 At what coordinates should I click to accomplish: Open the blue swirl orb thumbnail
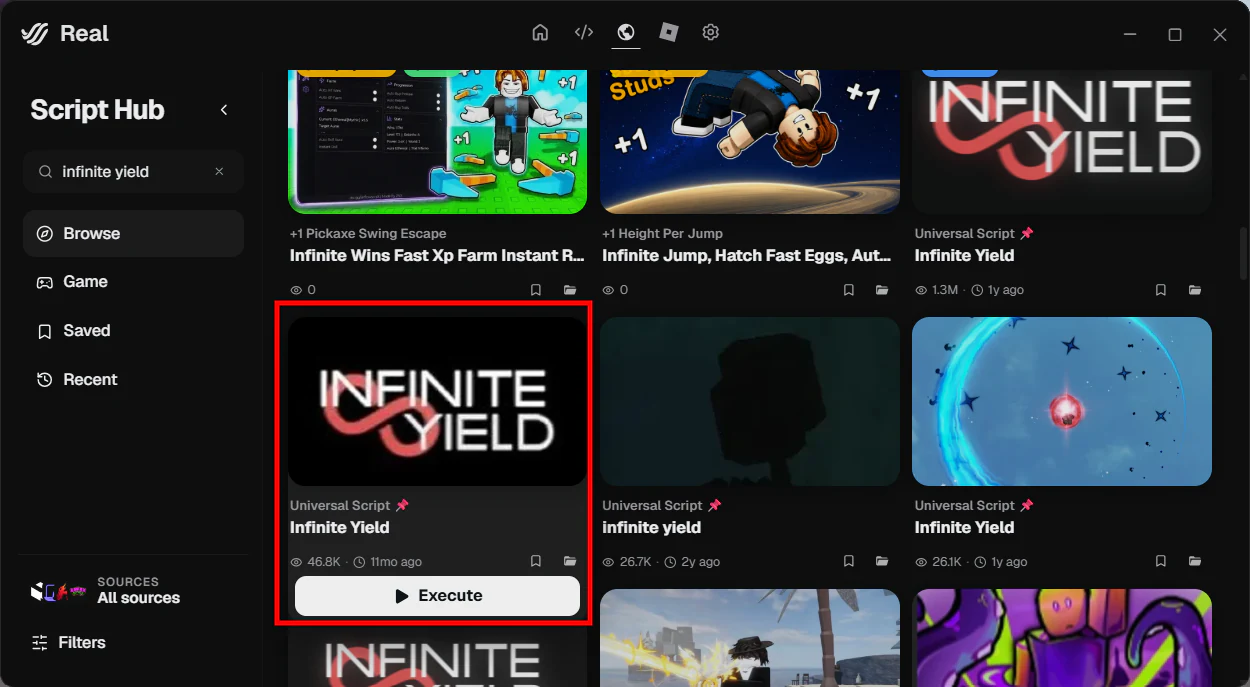(1062, 402)
